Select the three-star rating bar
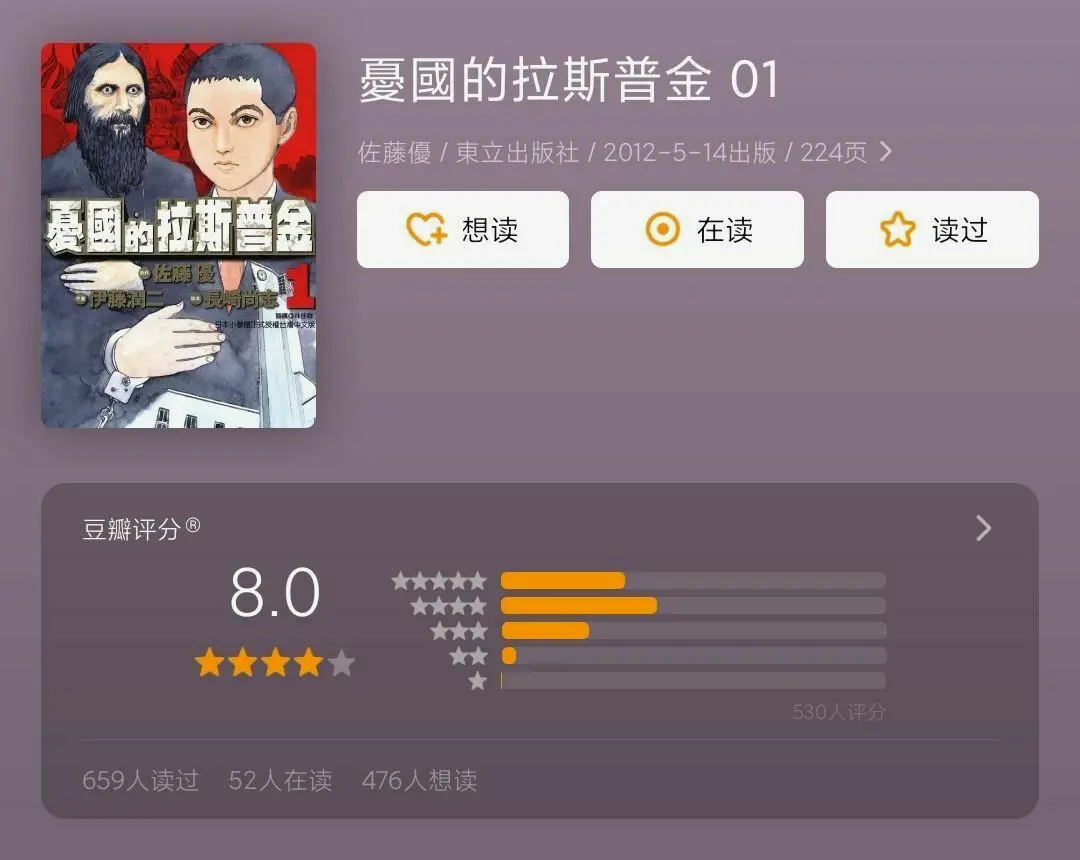The height and width of the screenshot is (860, 1080). click(693, 631)
